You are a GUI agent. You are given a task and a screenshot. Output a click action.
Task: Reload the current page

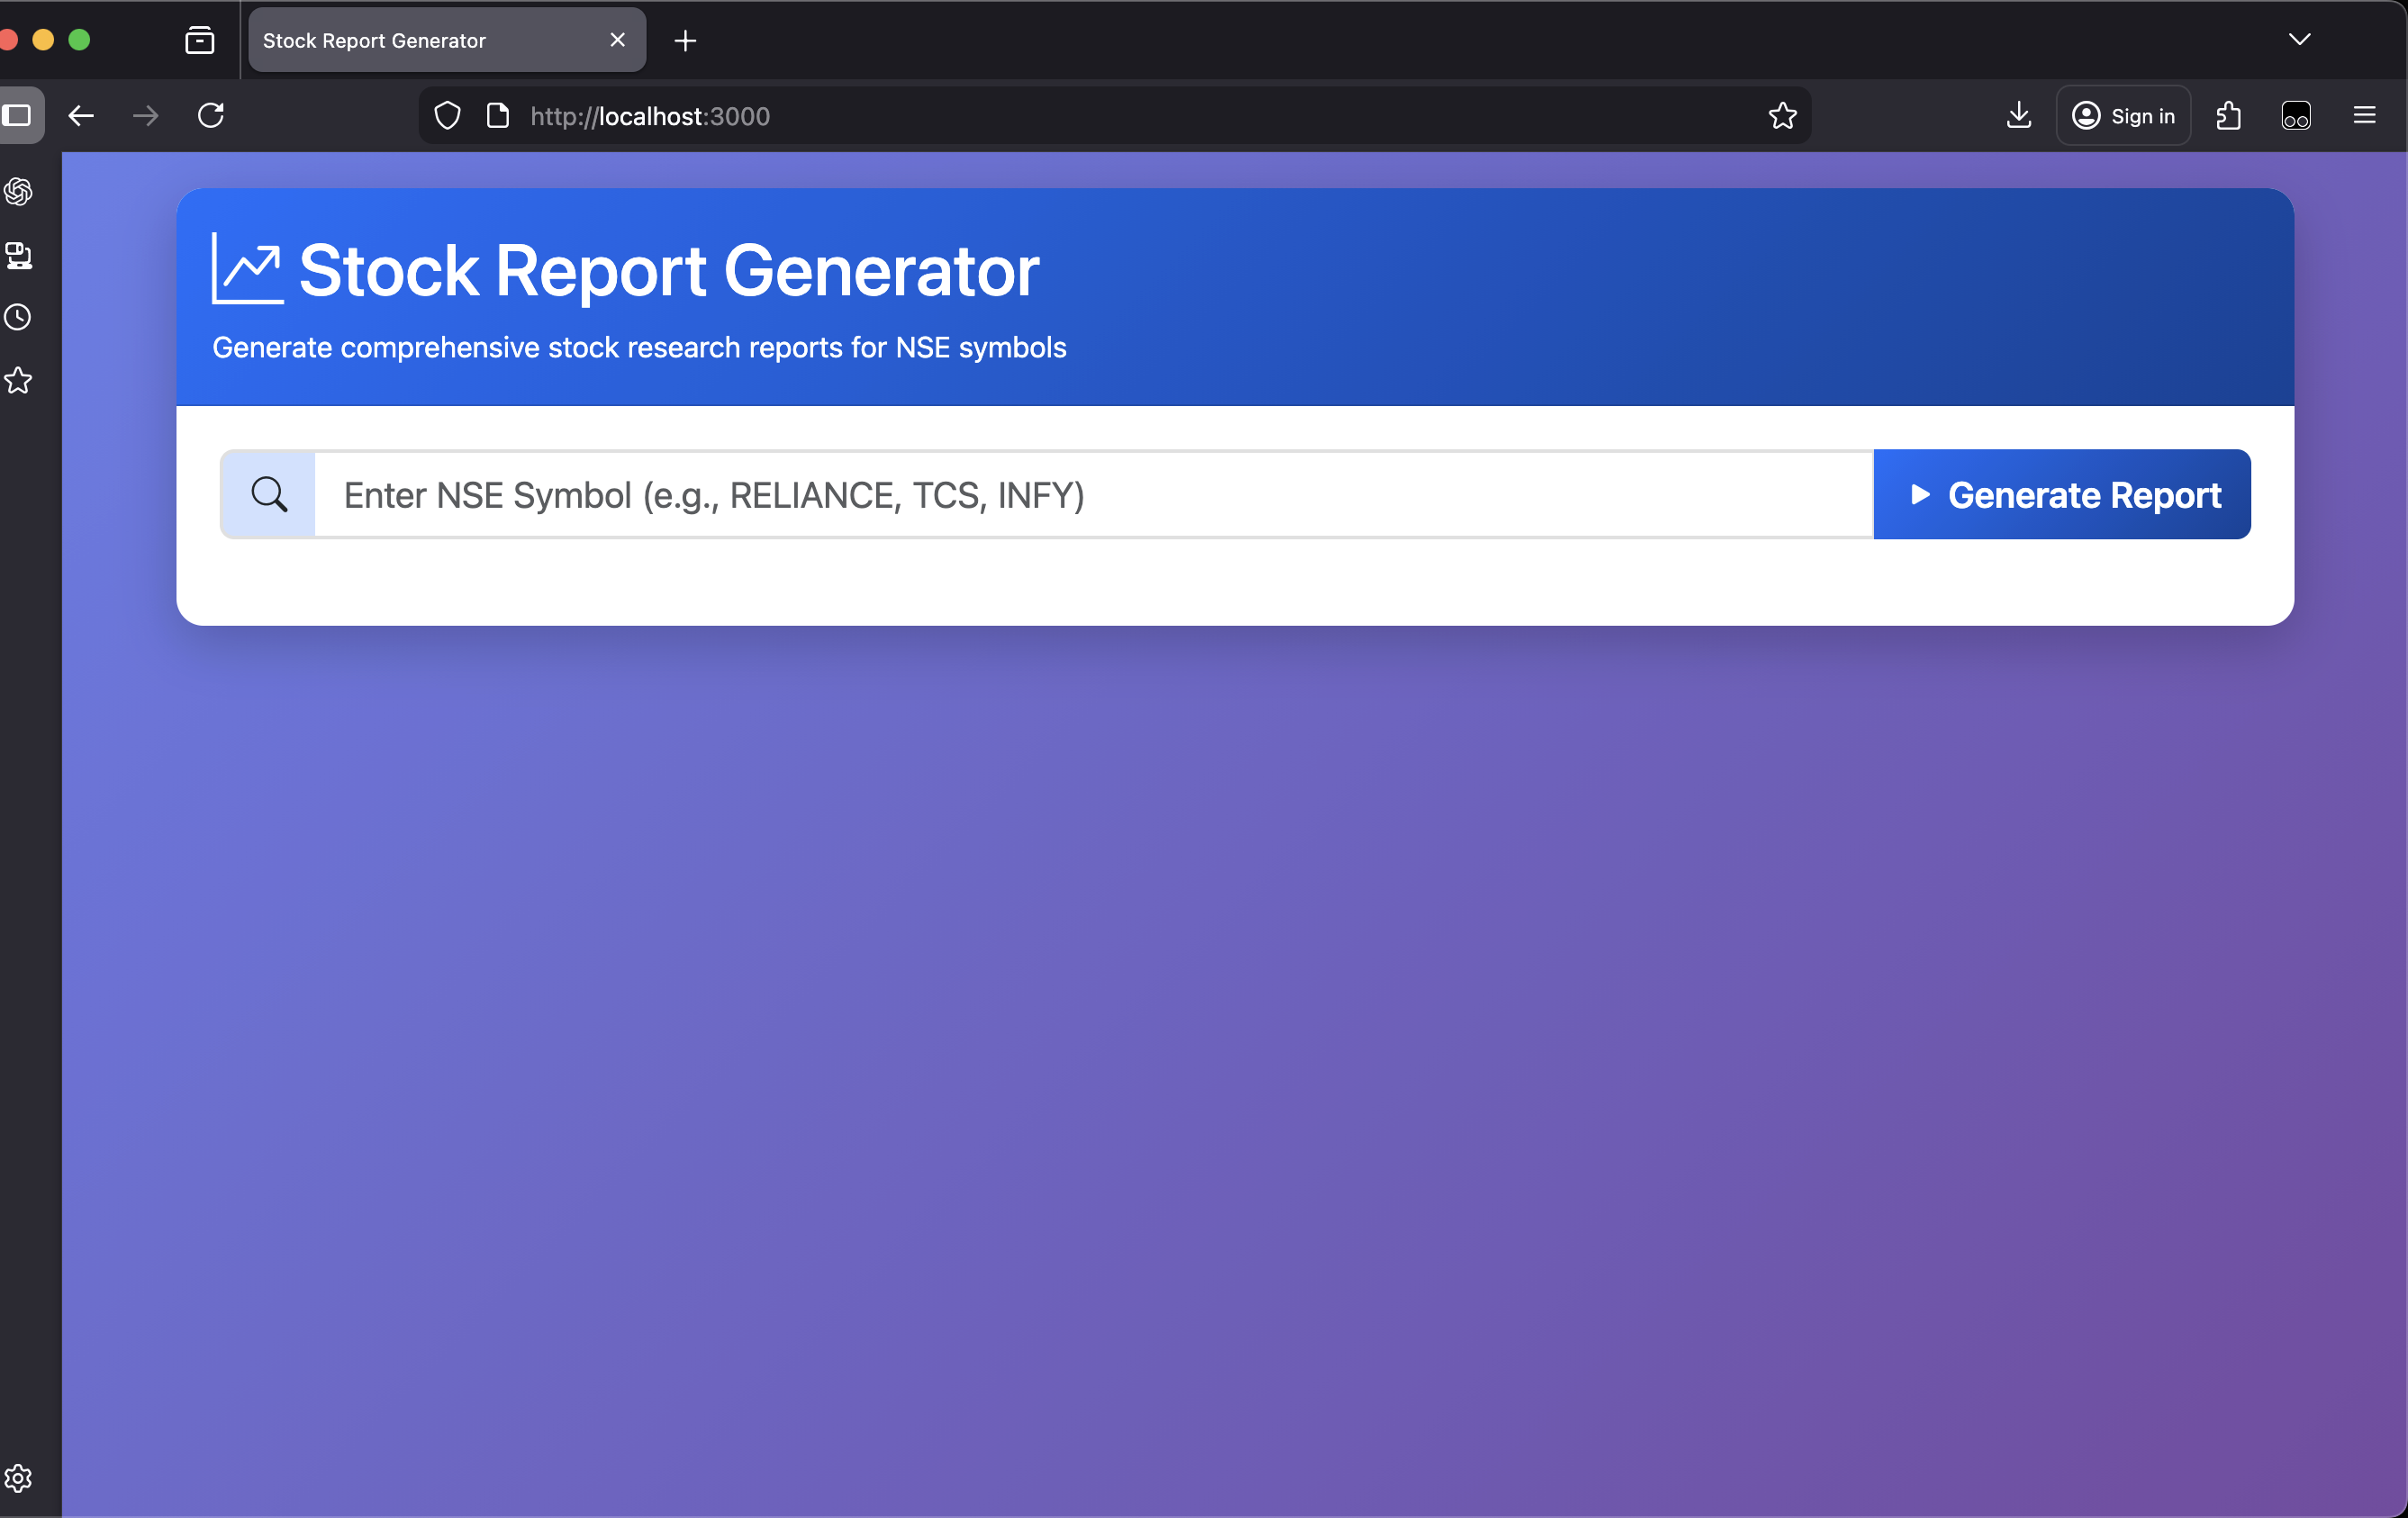[x=210, y=115]
